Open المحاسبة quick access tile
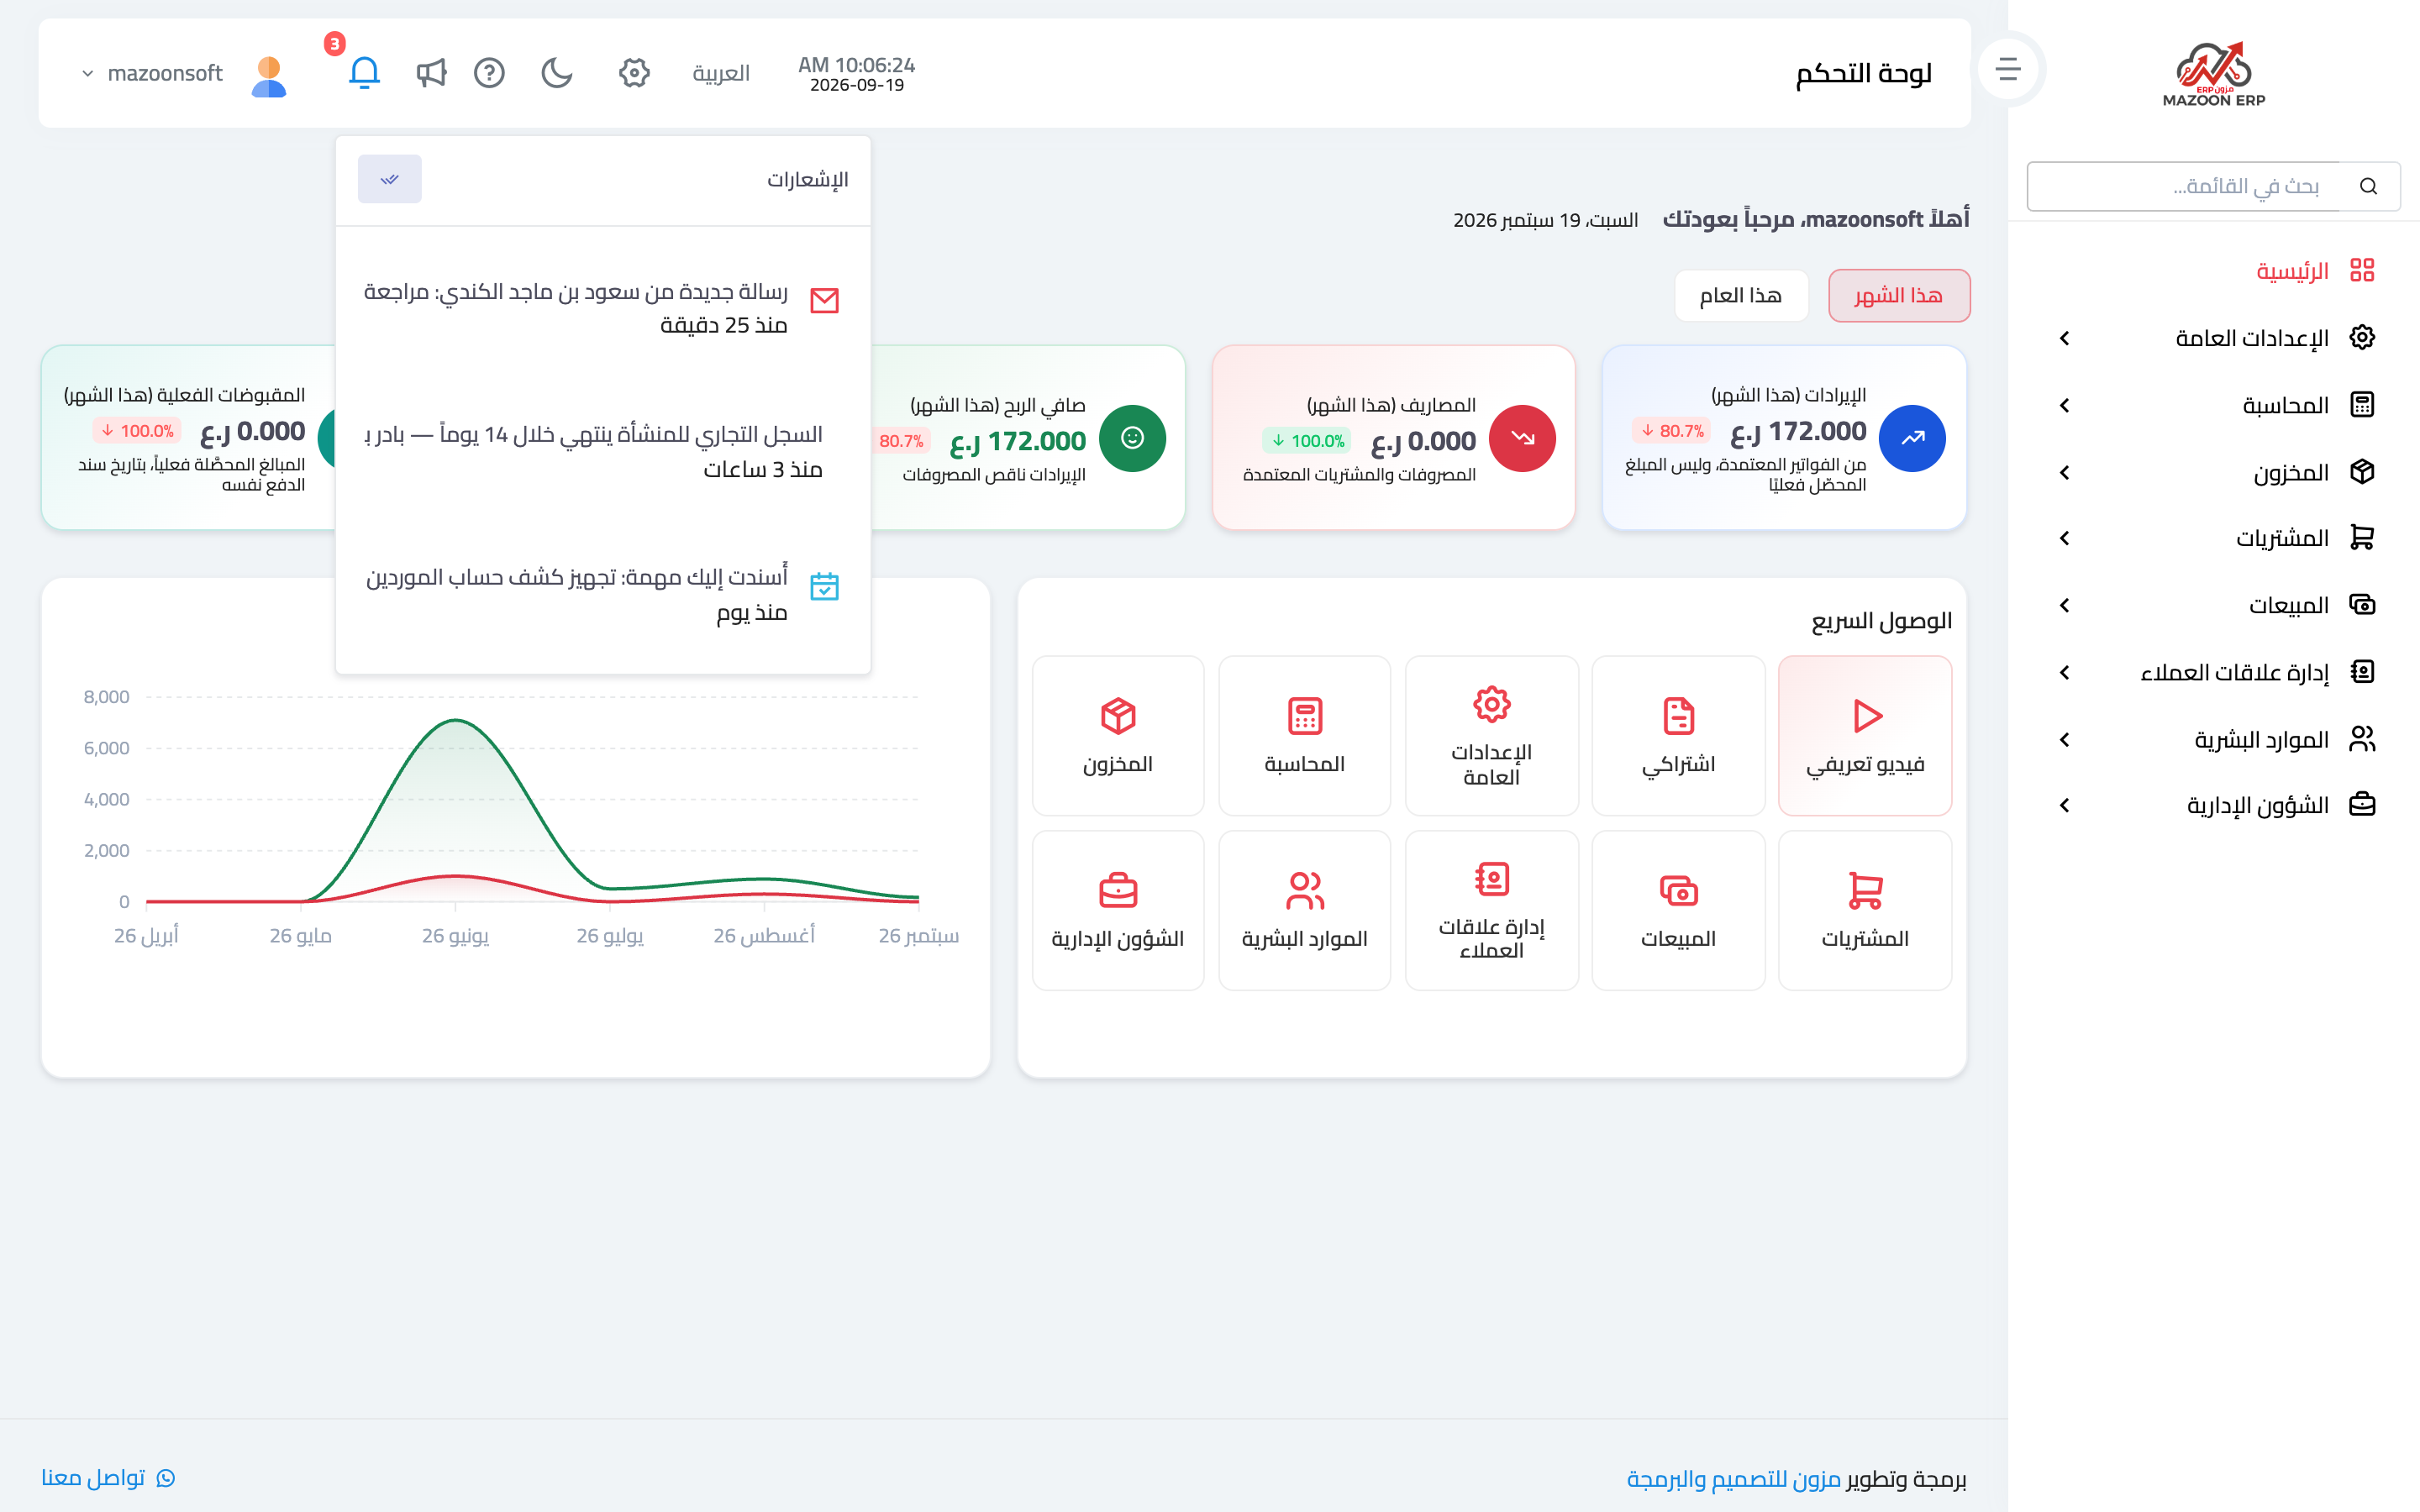This screenshot has width=2420, height=1512. coord(1304,736)
